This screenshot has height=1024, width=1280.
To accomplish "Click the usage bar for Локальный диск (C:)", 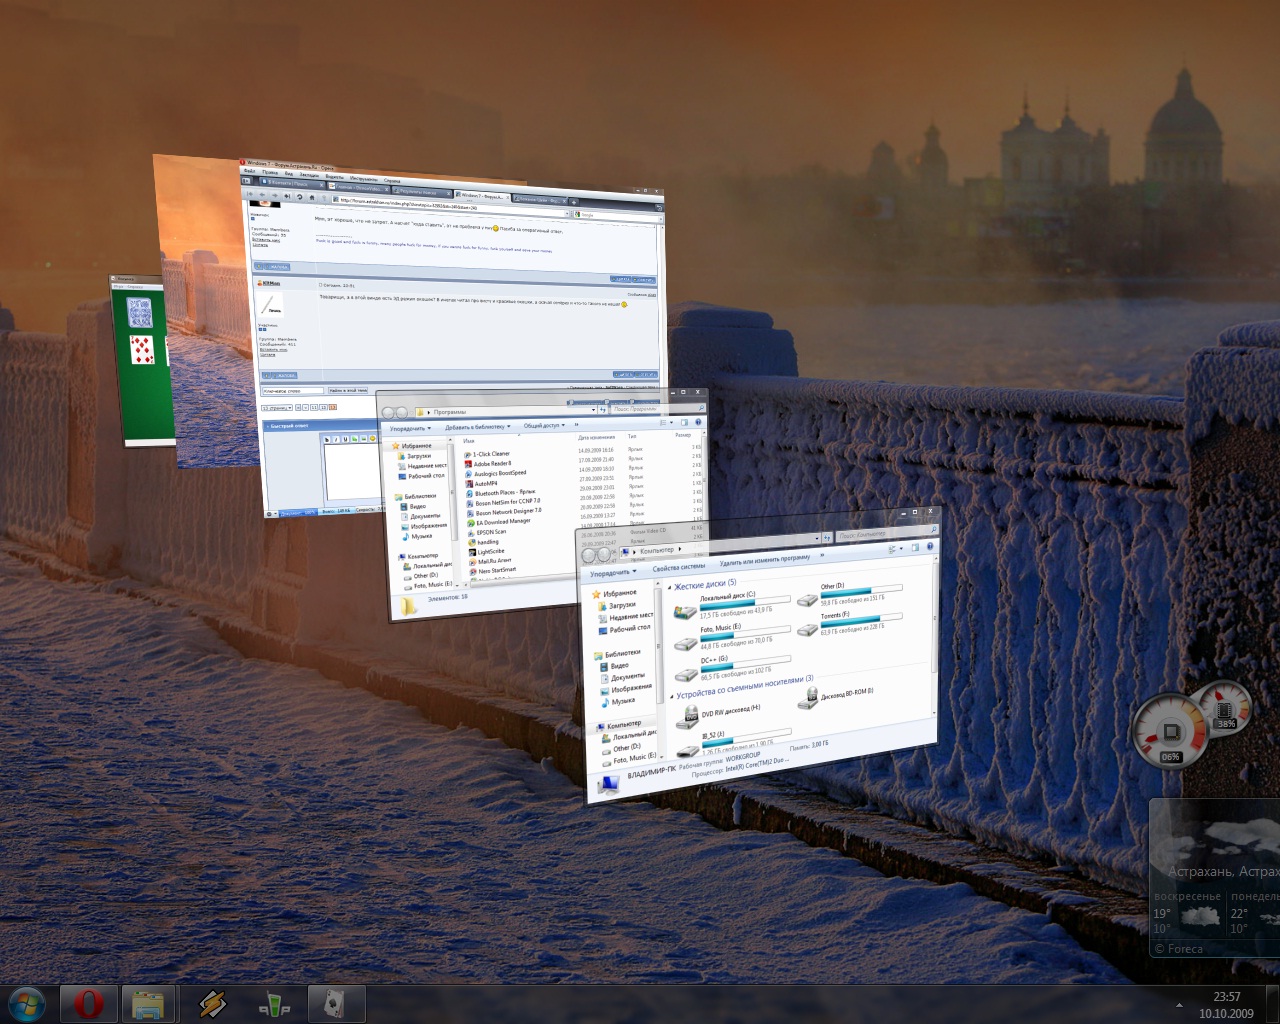I will 745,603.
